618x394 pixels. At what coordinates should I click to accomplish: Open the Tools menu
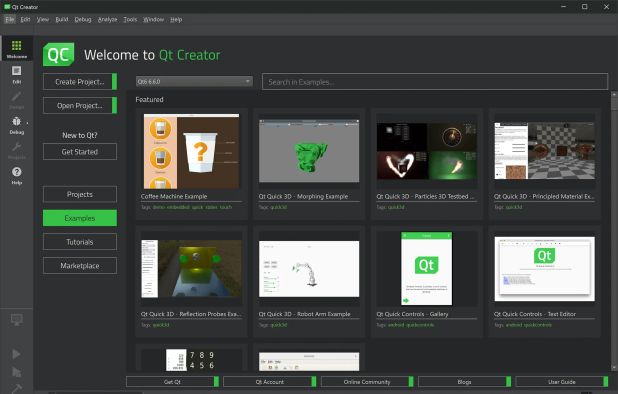pos(130,19)
